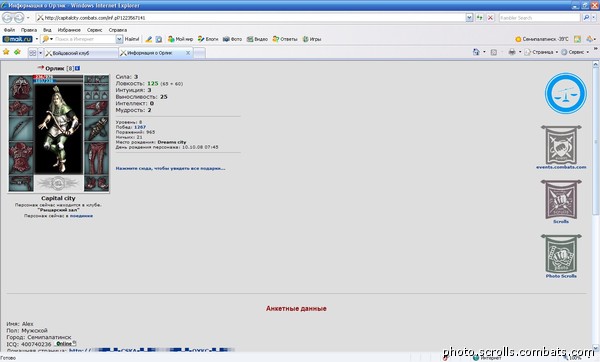This screenshot has height=362, width=600.
Task: Open the search provider dropdown arrow
Action: pos(594,18)
